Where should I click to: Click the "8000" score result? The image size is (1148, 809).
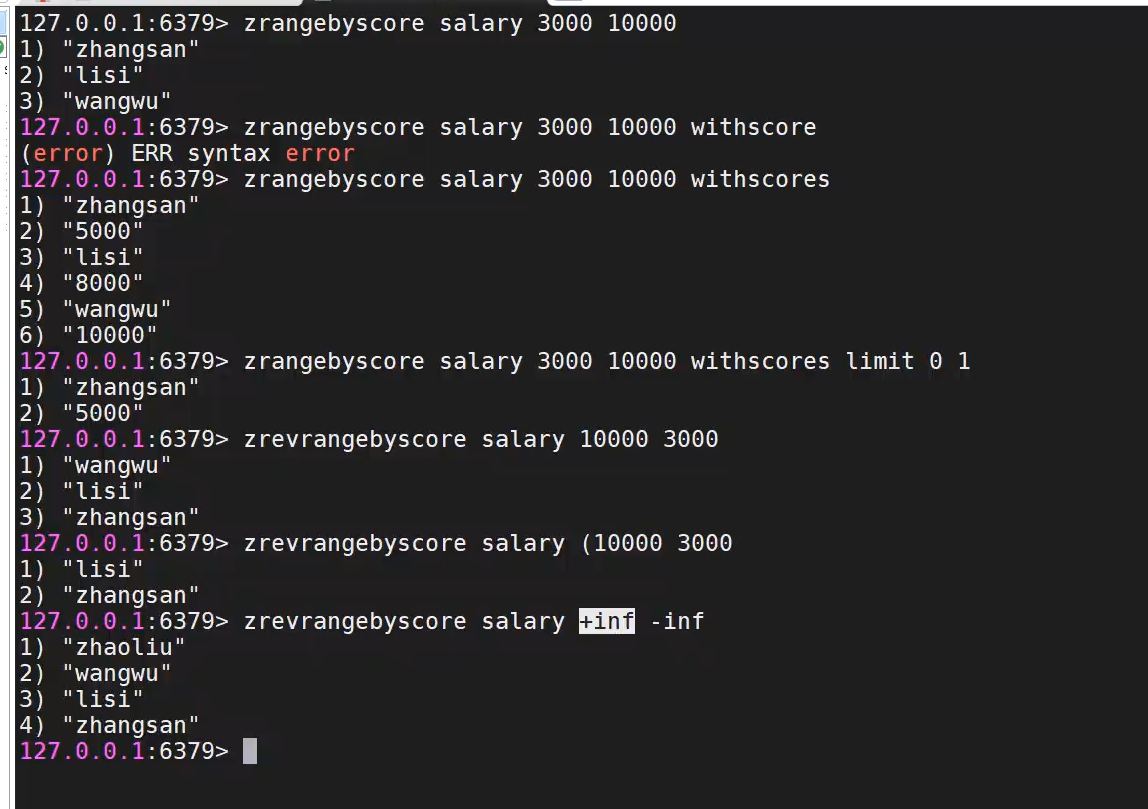tap(103, 283)
